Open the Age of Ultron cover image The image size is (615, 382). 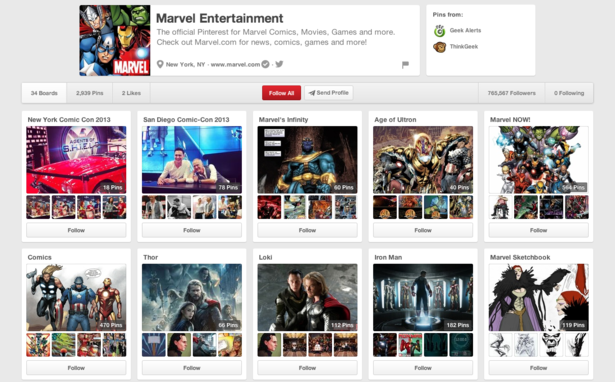click(423, 160)
